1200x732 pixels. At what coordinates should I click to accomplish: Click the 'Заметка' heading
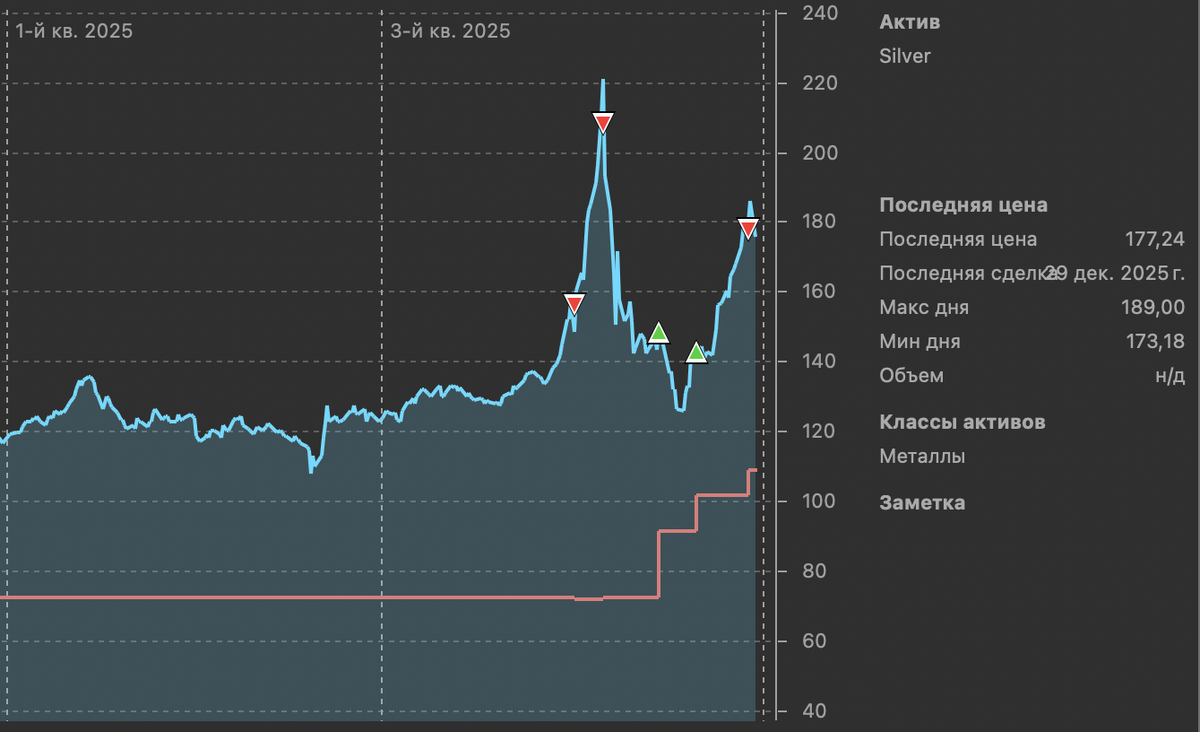pos(922,502)
